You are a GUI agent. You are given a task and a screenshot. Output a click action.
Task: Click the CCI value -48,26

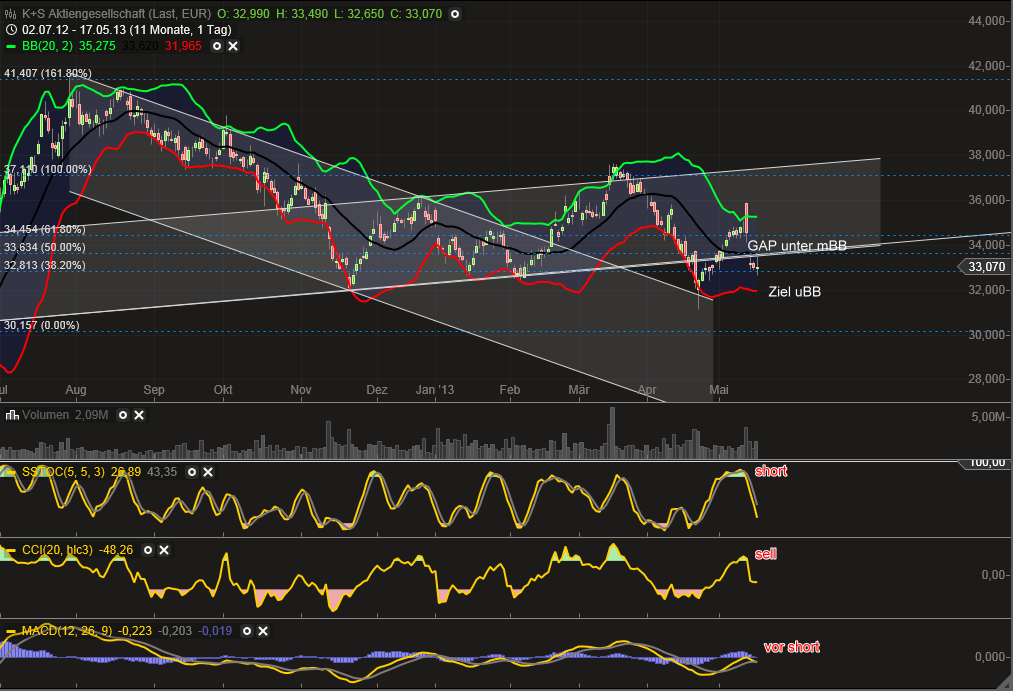tap(116, 550)
